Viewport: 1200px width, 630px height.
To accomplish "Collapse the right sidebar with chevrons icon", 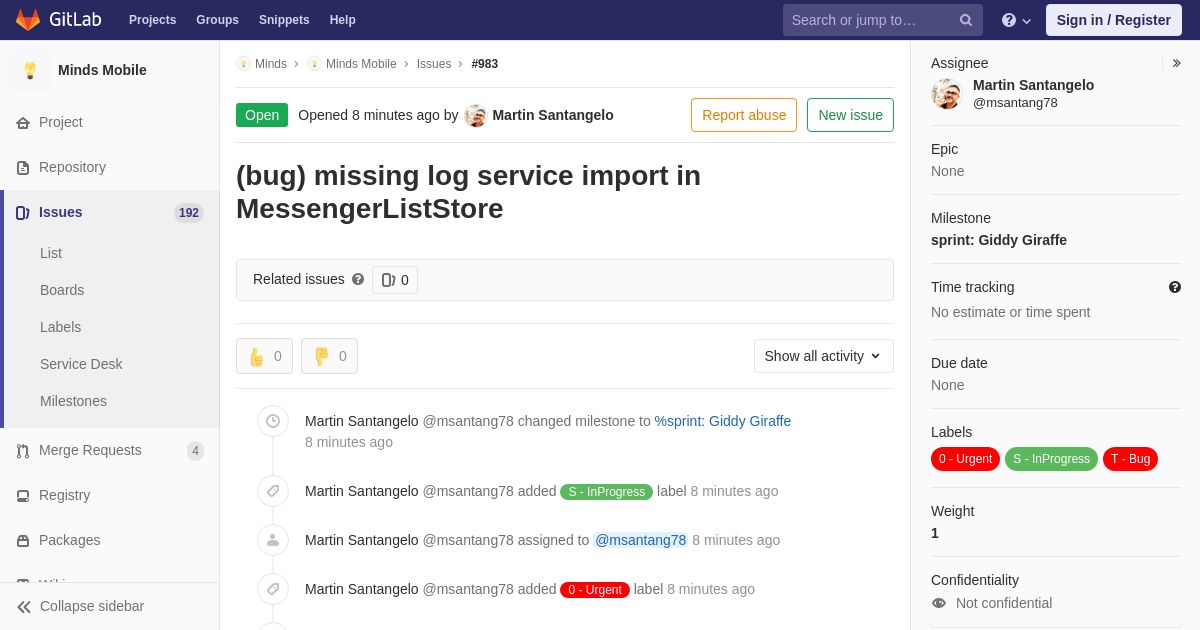I will (1176, 63).
